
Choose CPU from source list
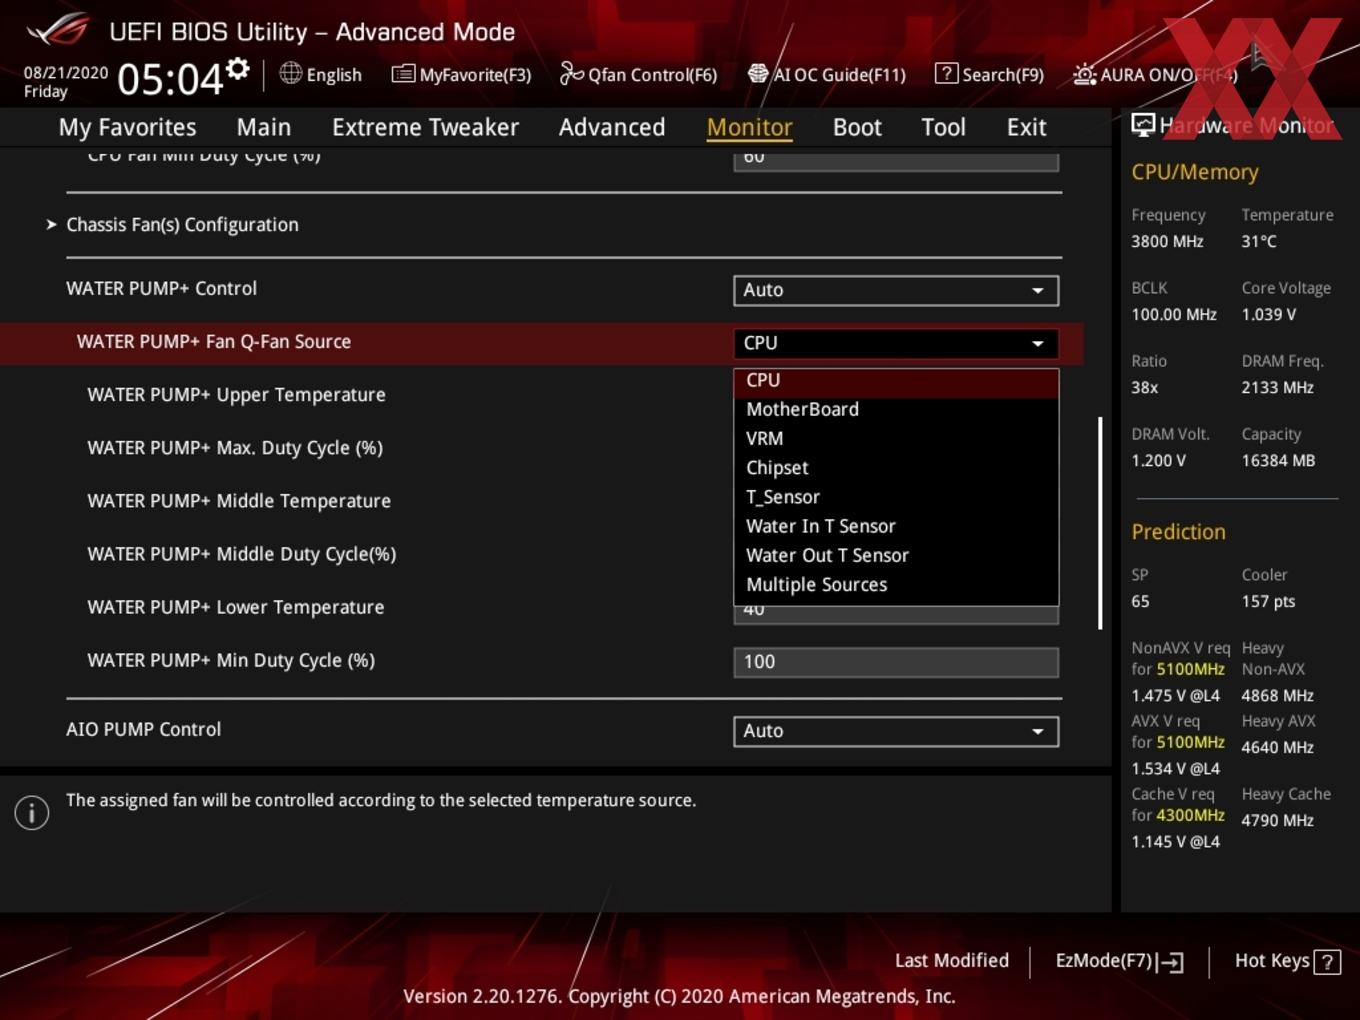tap(896, 381)
